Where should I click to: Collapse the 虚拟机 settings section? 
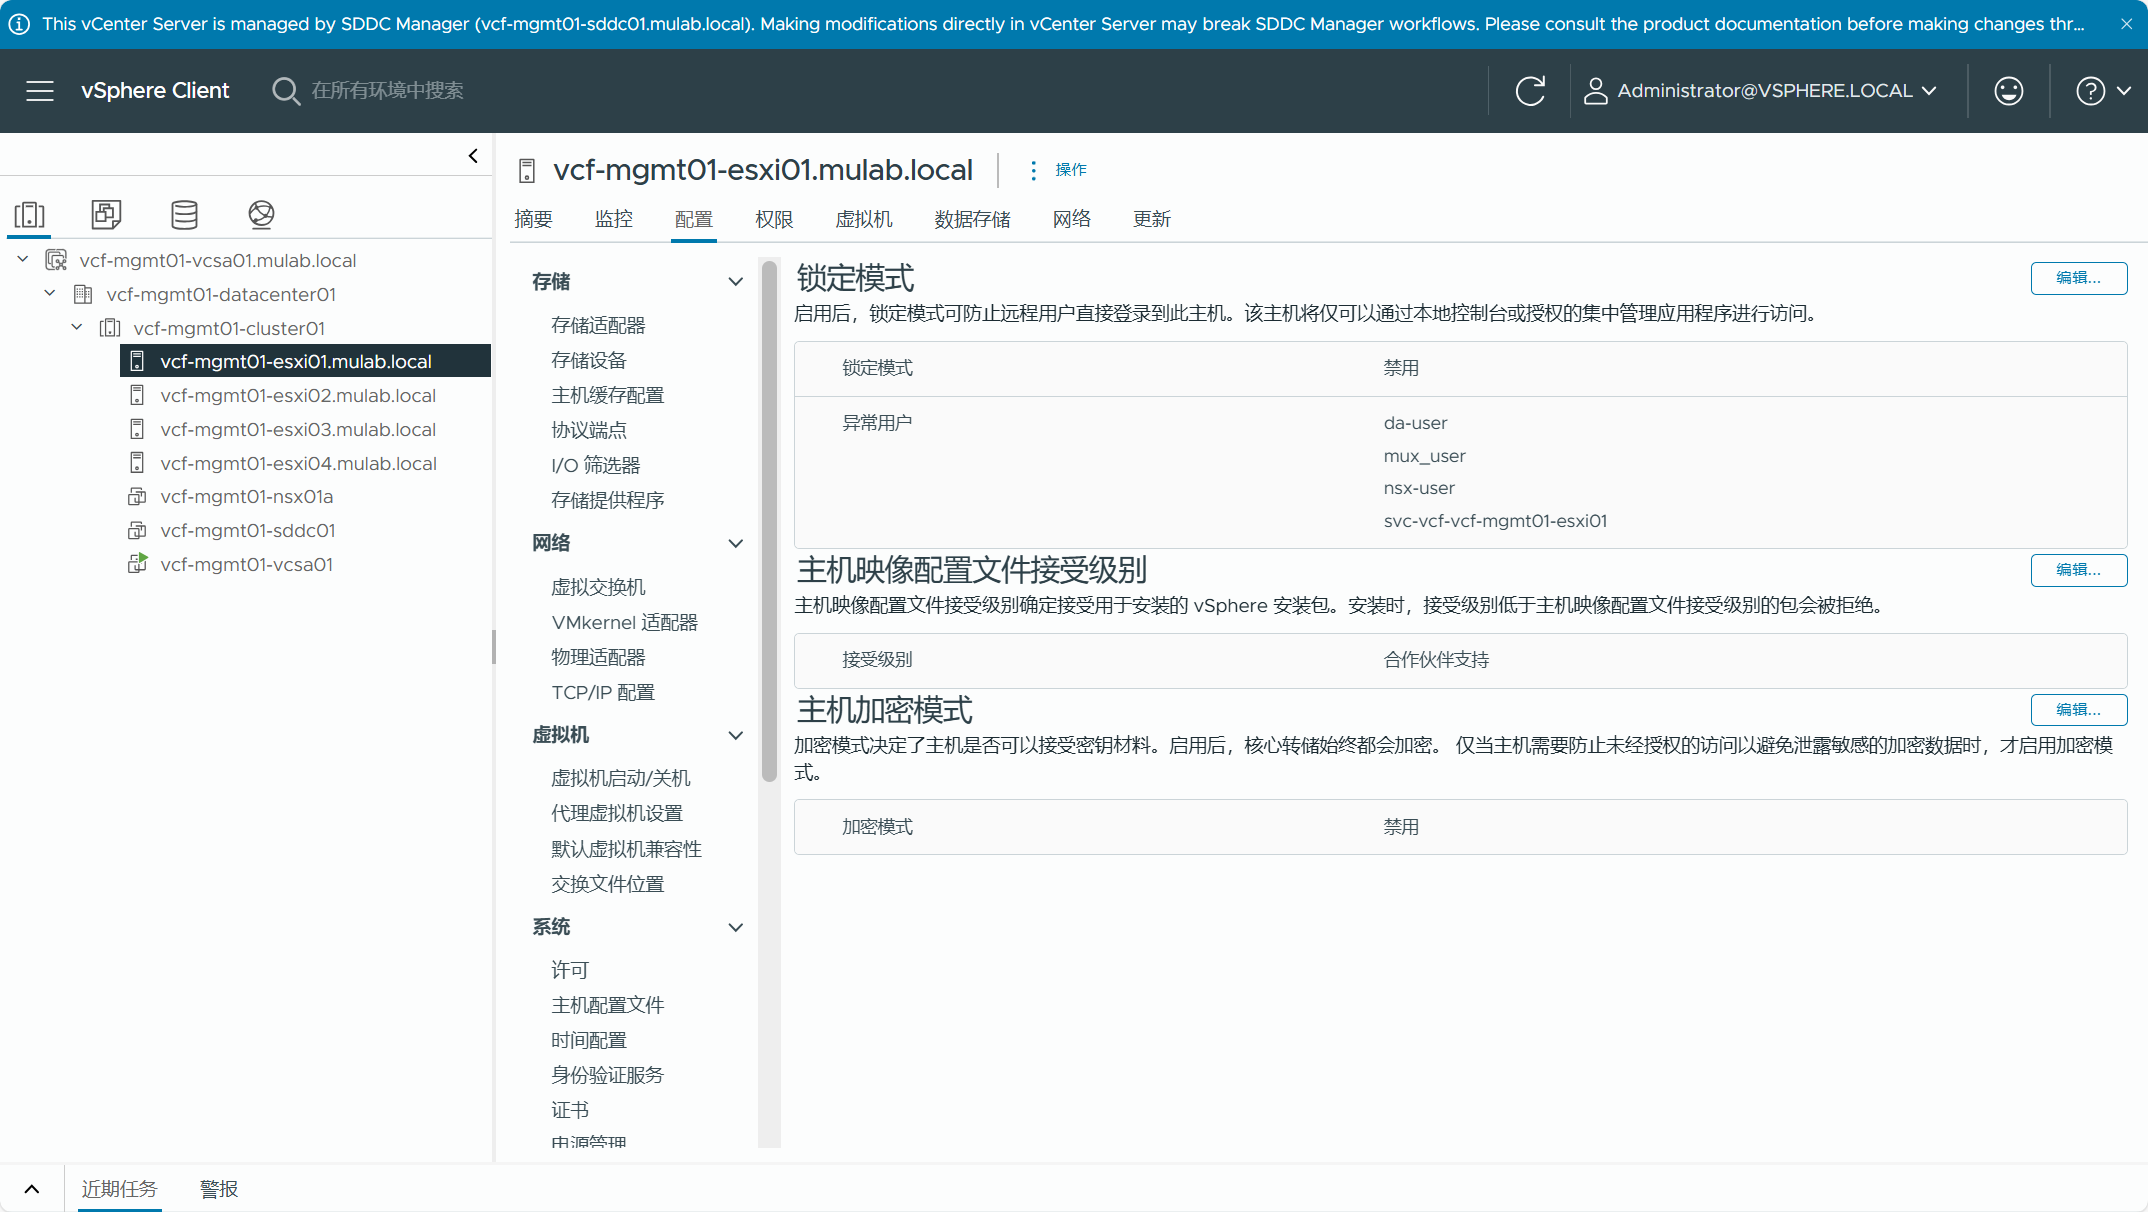click(735, 735)
